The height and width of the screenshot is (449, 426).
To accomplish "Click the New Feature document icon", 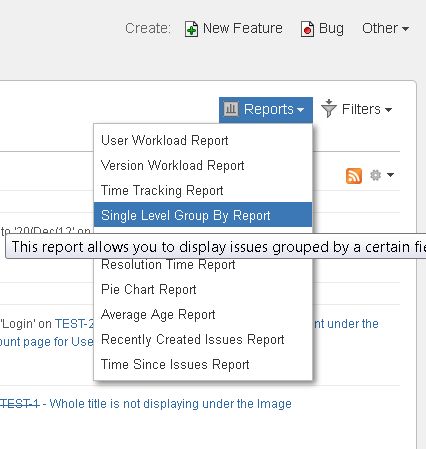I will (191, 29).
